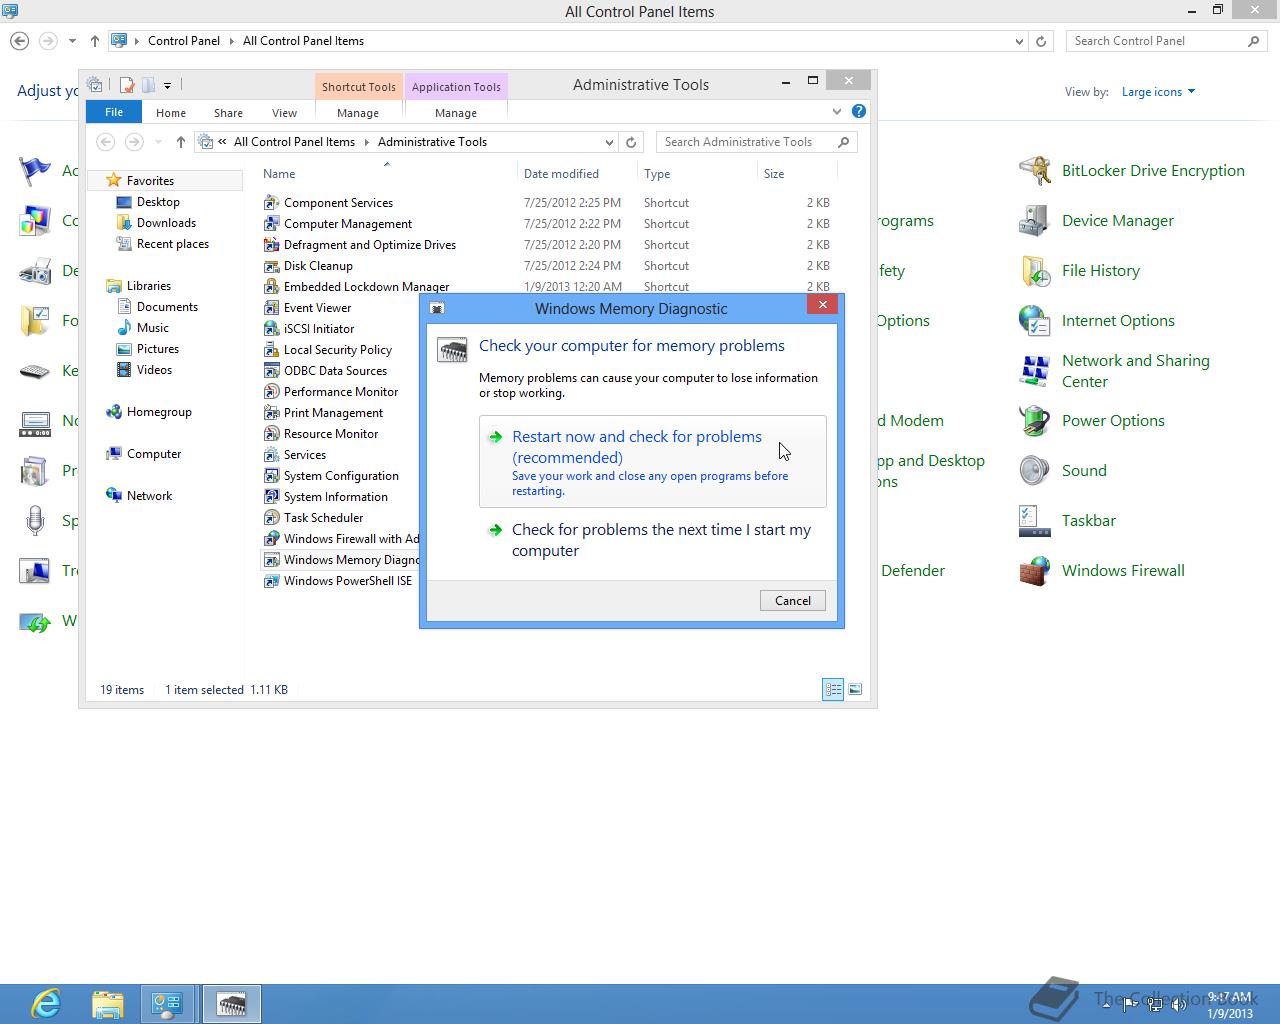Switch to Memory Diagnostic taskbar button

click(232, 1004)
